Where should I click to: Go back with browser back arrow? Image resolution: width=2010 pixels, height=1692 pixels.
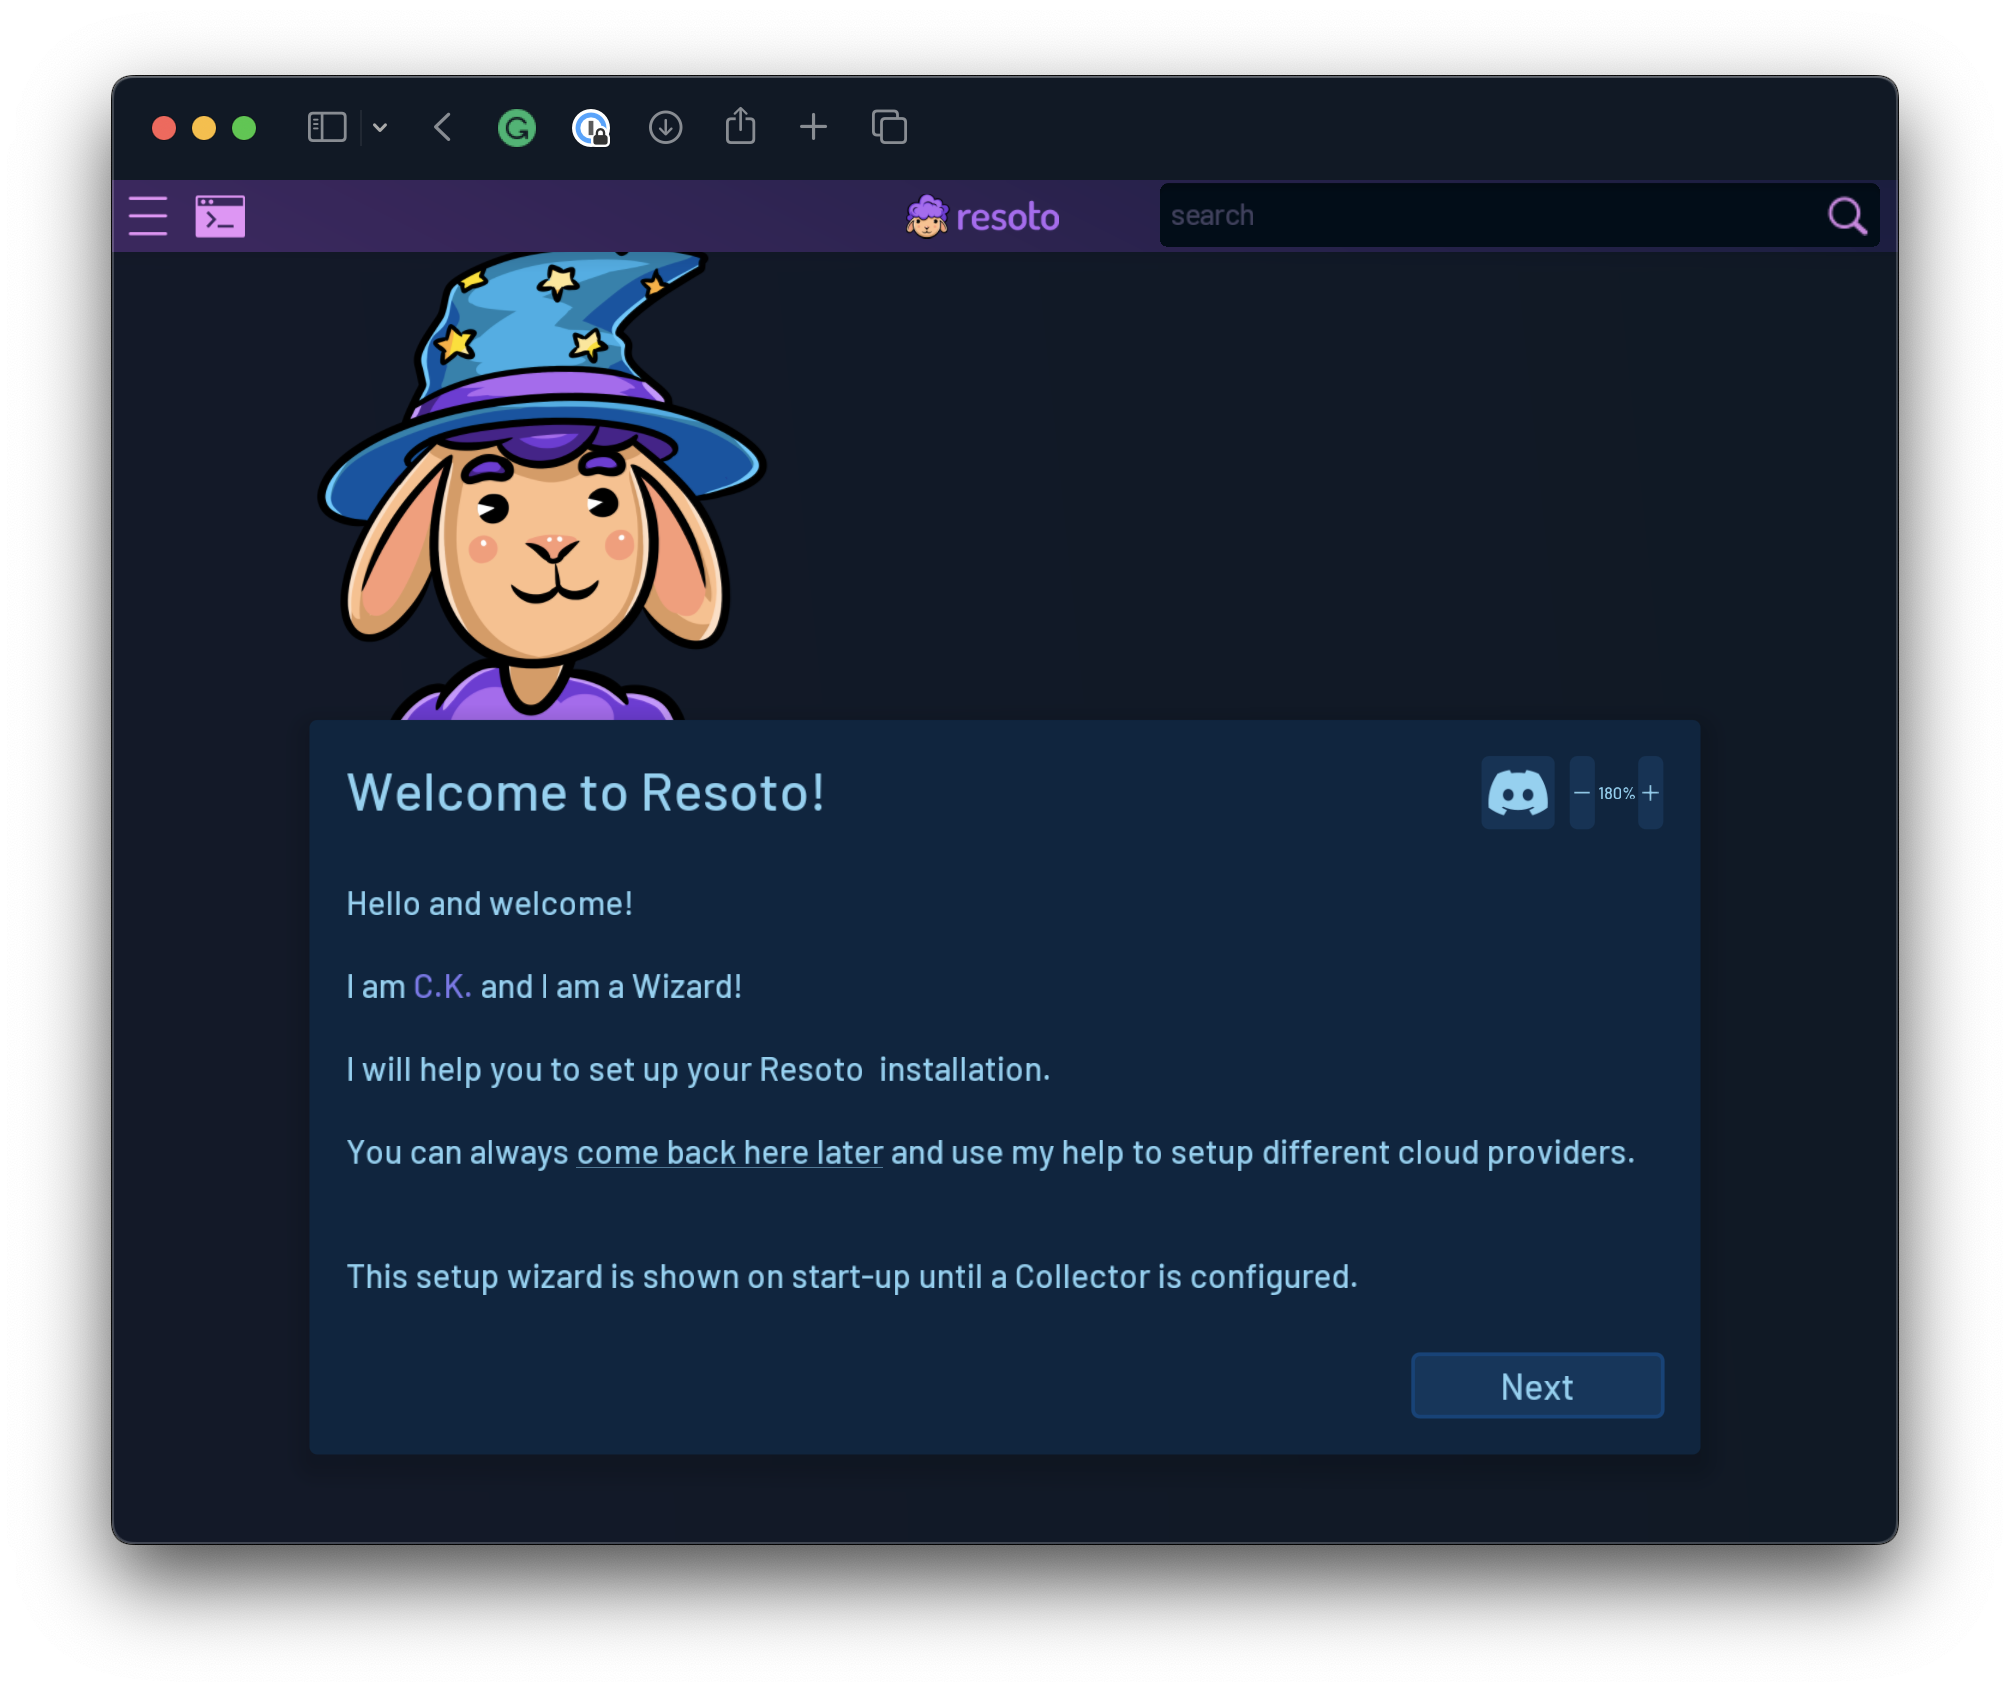click(x=443, y=128)
